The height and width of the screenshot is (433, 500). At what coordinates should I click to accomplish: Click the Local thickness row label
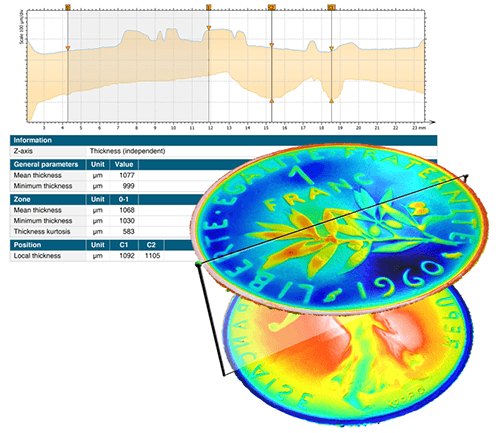37,256
